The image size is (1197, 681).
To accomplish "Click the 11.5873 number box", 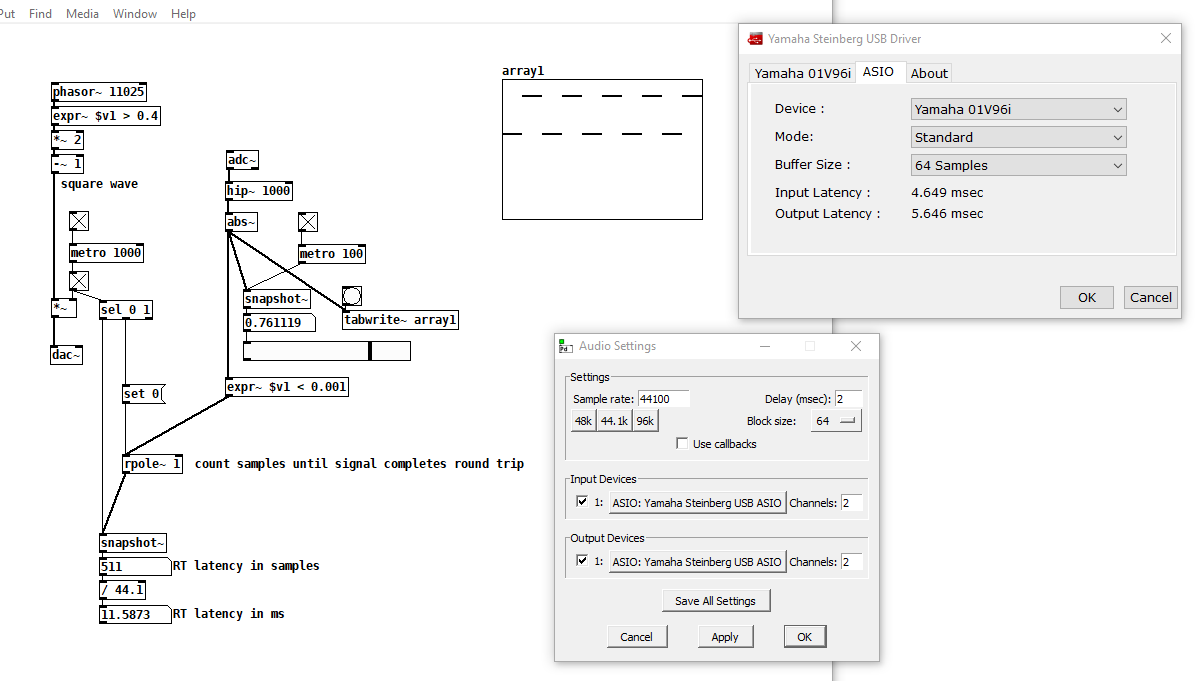I will (x=135, y=615).
